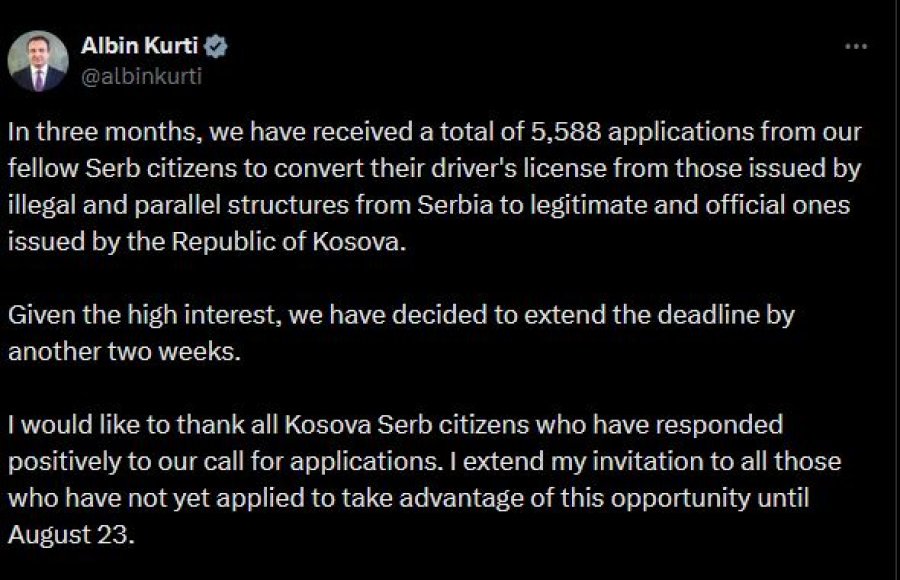Click the line starting 'illegal and parallel structures'
900x580 pixels.
coord(429,205)
